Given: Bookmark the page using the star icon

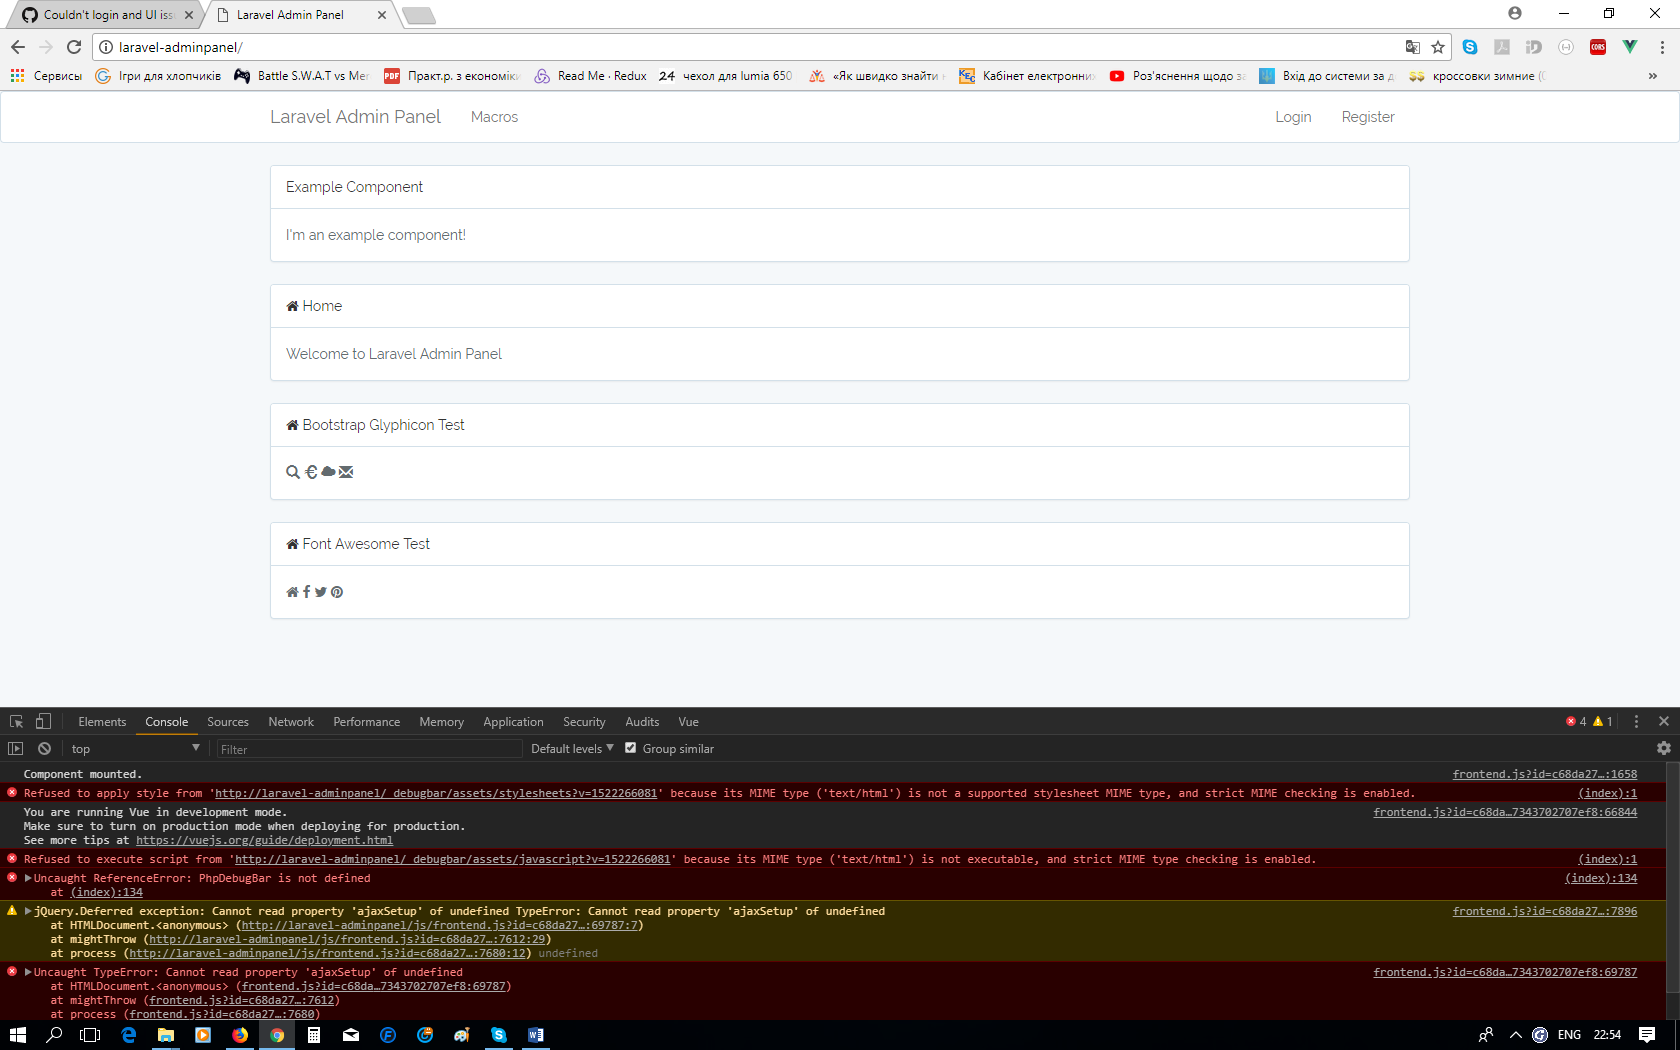Looking at the screenshot, I should 1437,46.
